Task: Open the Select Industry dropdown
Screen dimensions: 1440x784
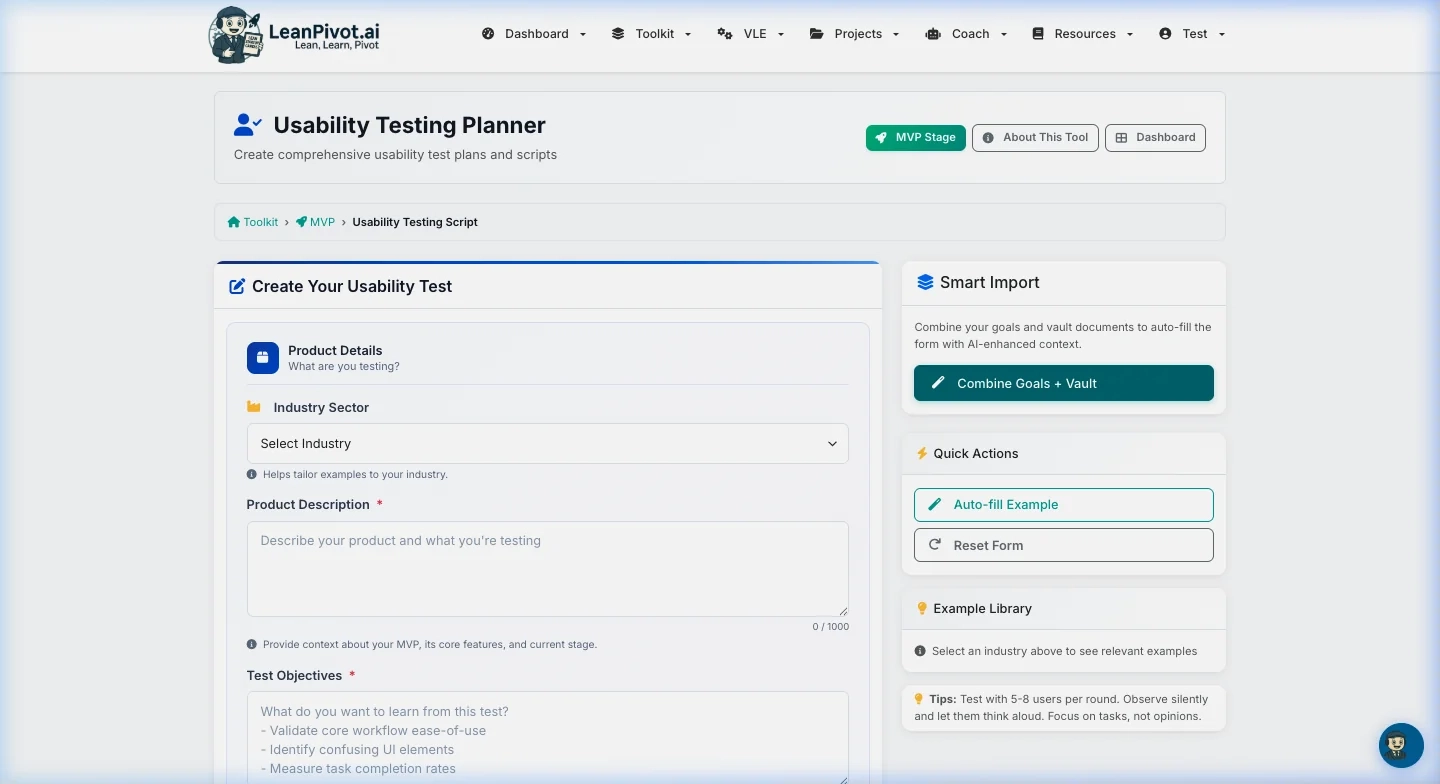Action: (x=547, y=443)
